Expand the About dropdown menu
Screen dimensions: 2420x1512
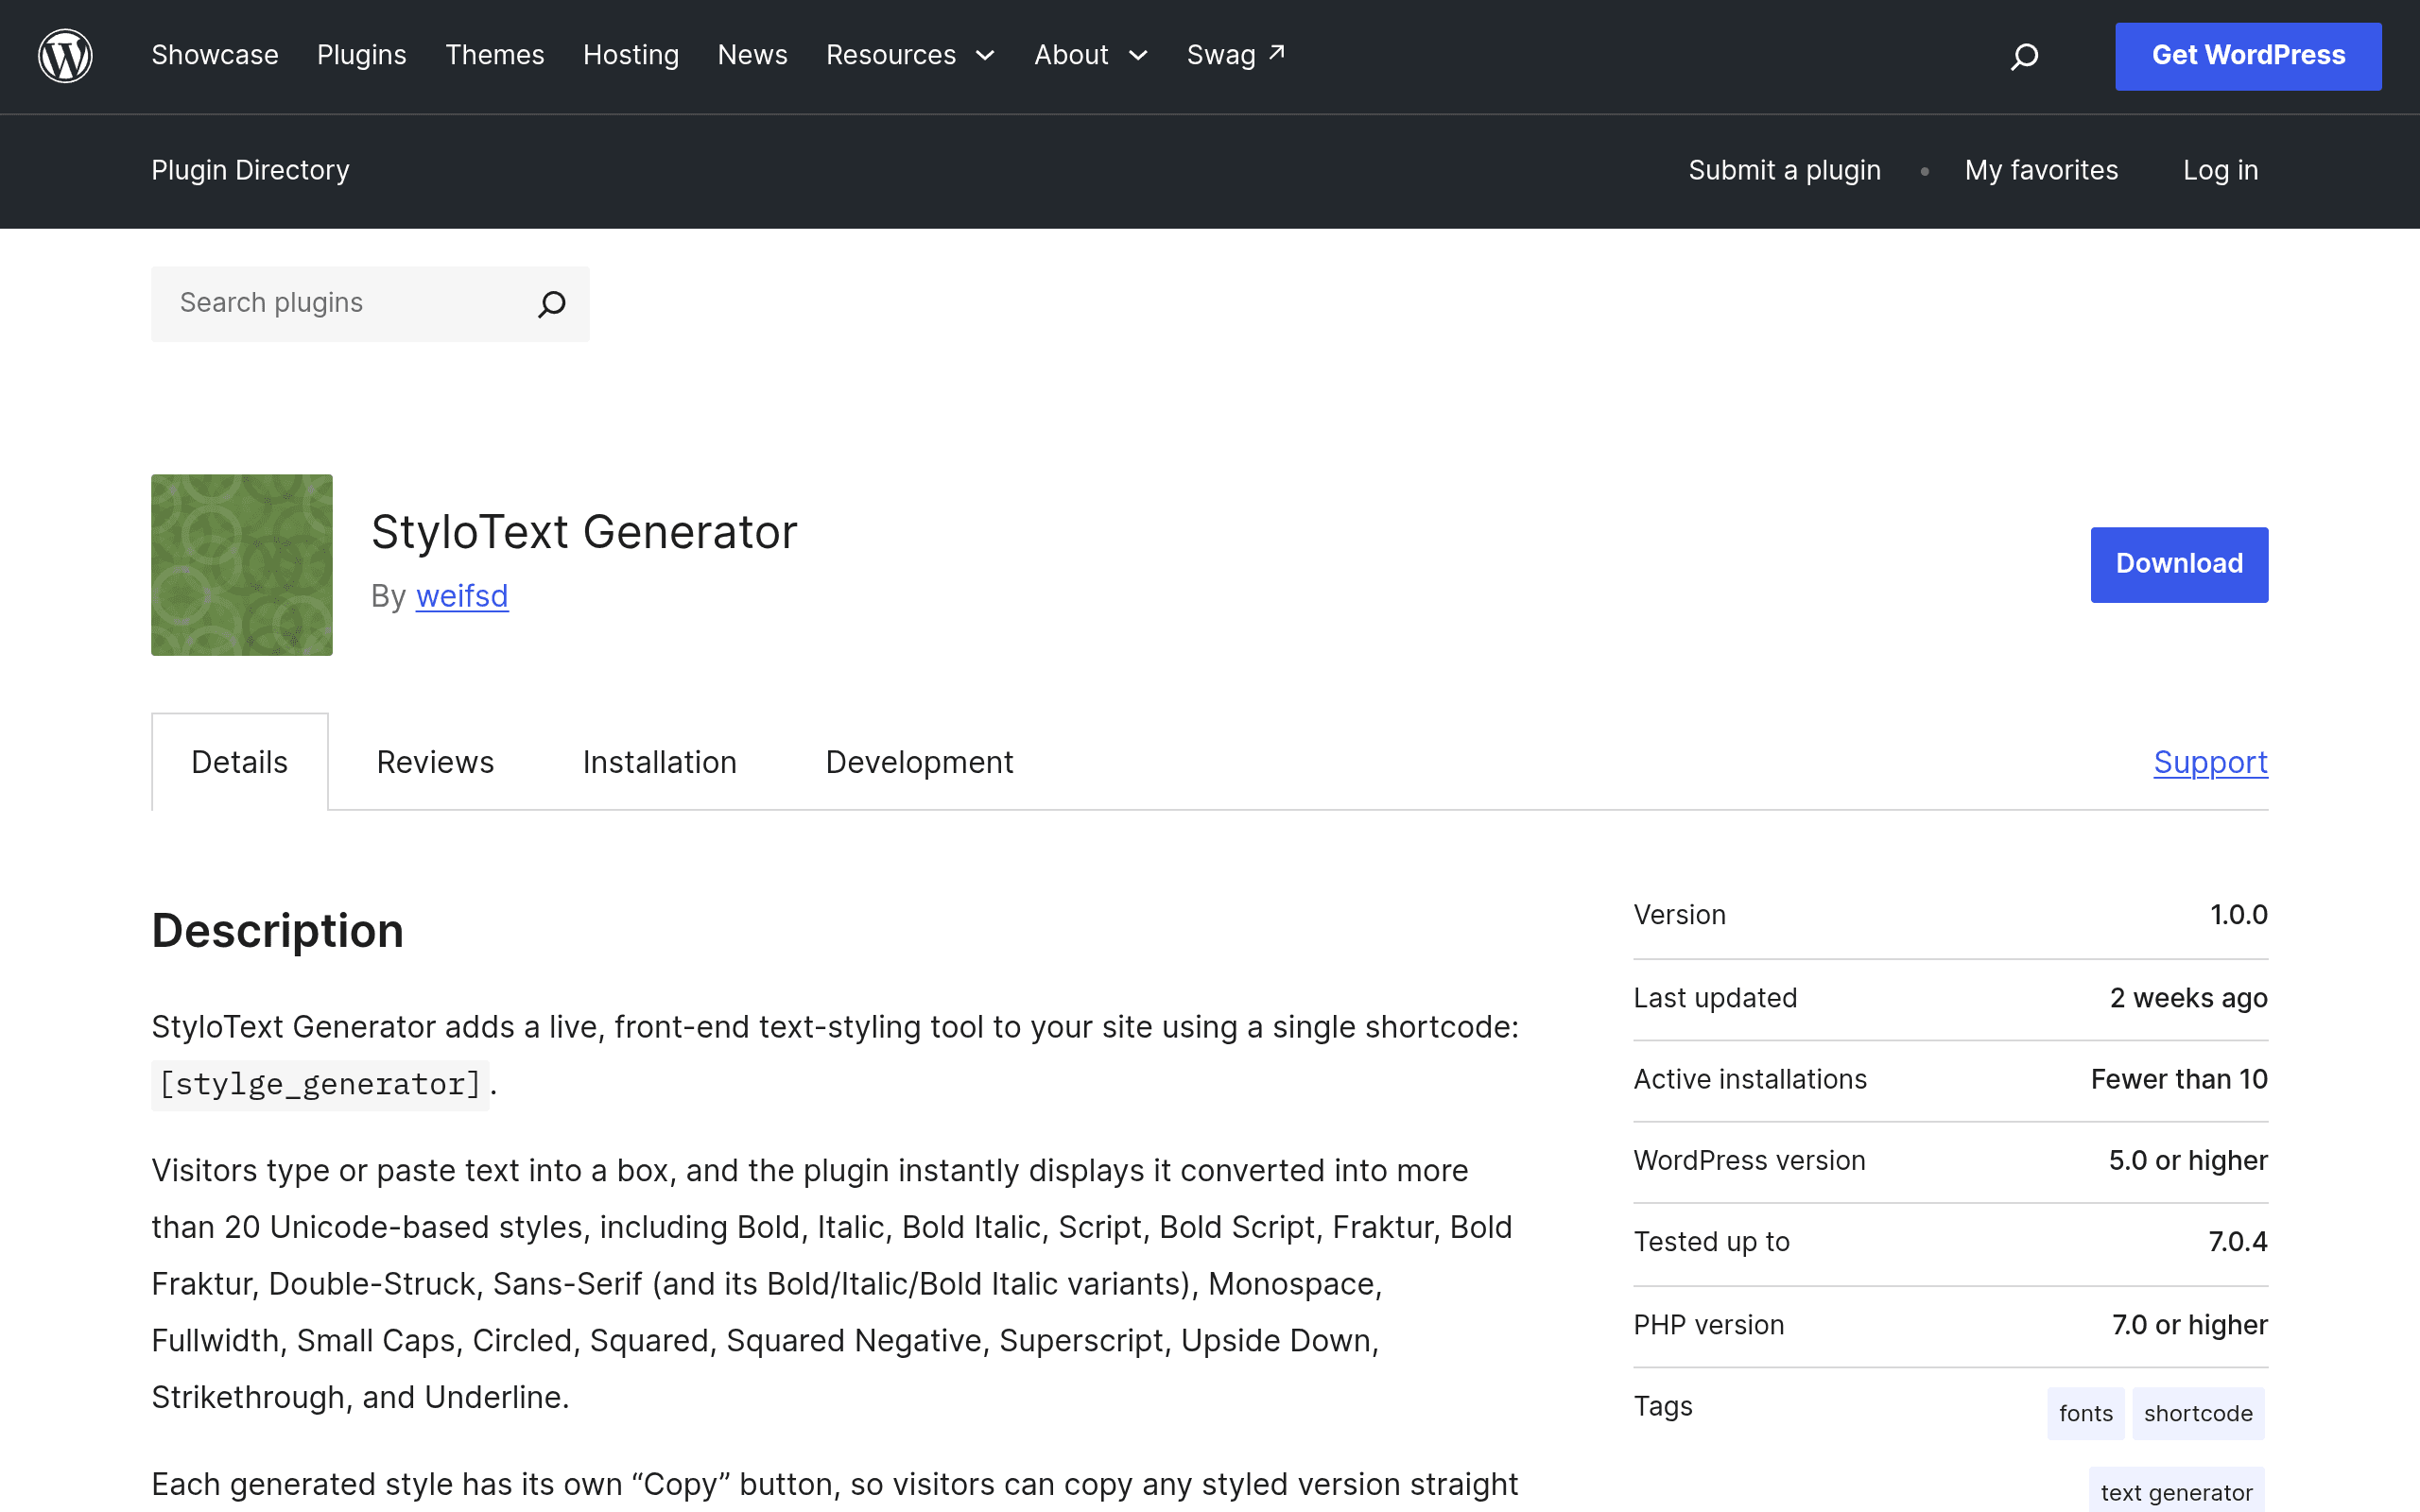[x=1091, y=55]
